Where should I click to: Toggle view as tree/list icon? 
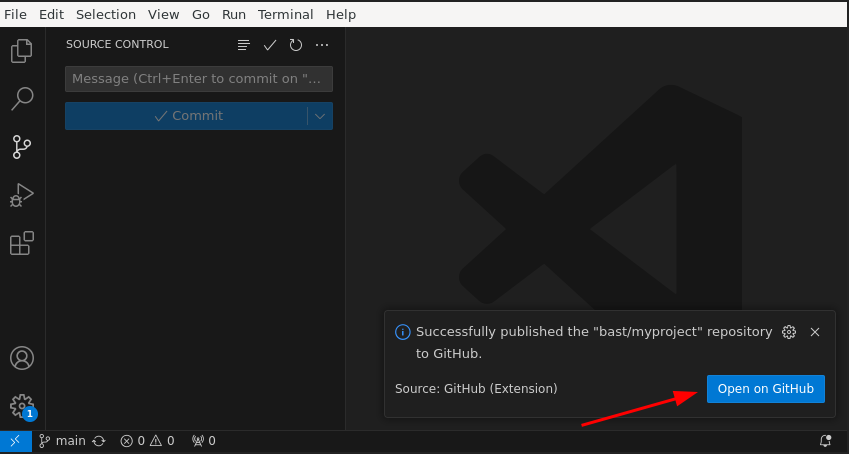(244, 45)
